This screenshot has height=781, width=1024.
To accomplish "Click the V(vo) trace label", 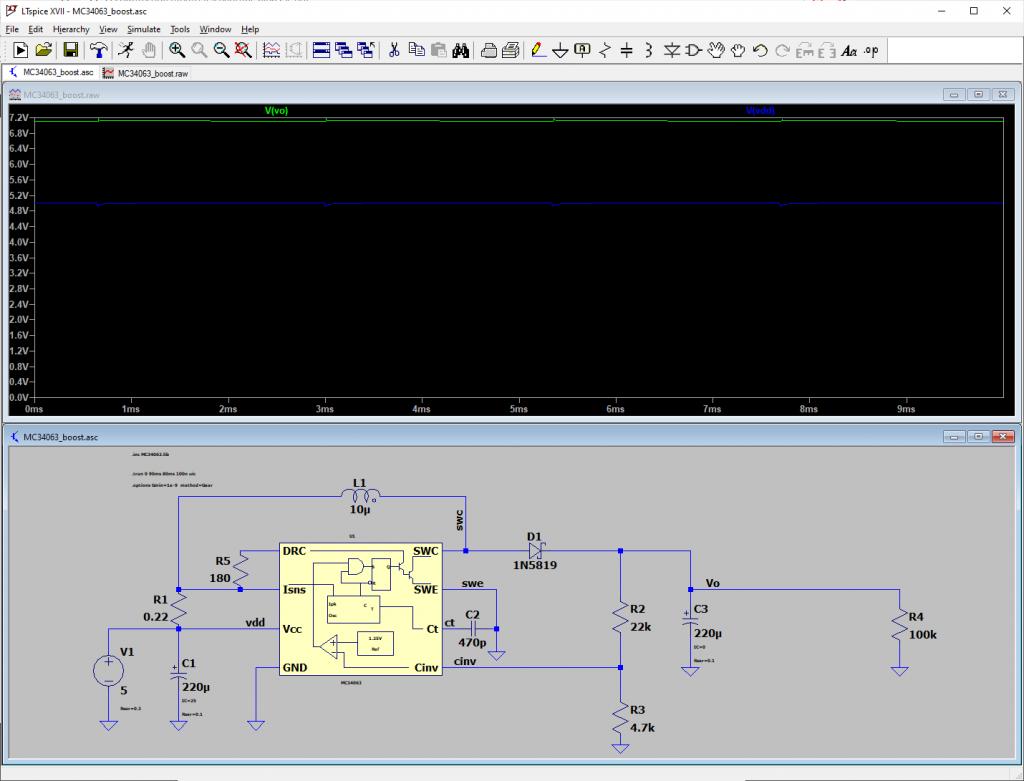I will coord(276,111).
